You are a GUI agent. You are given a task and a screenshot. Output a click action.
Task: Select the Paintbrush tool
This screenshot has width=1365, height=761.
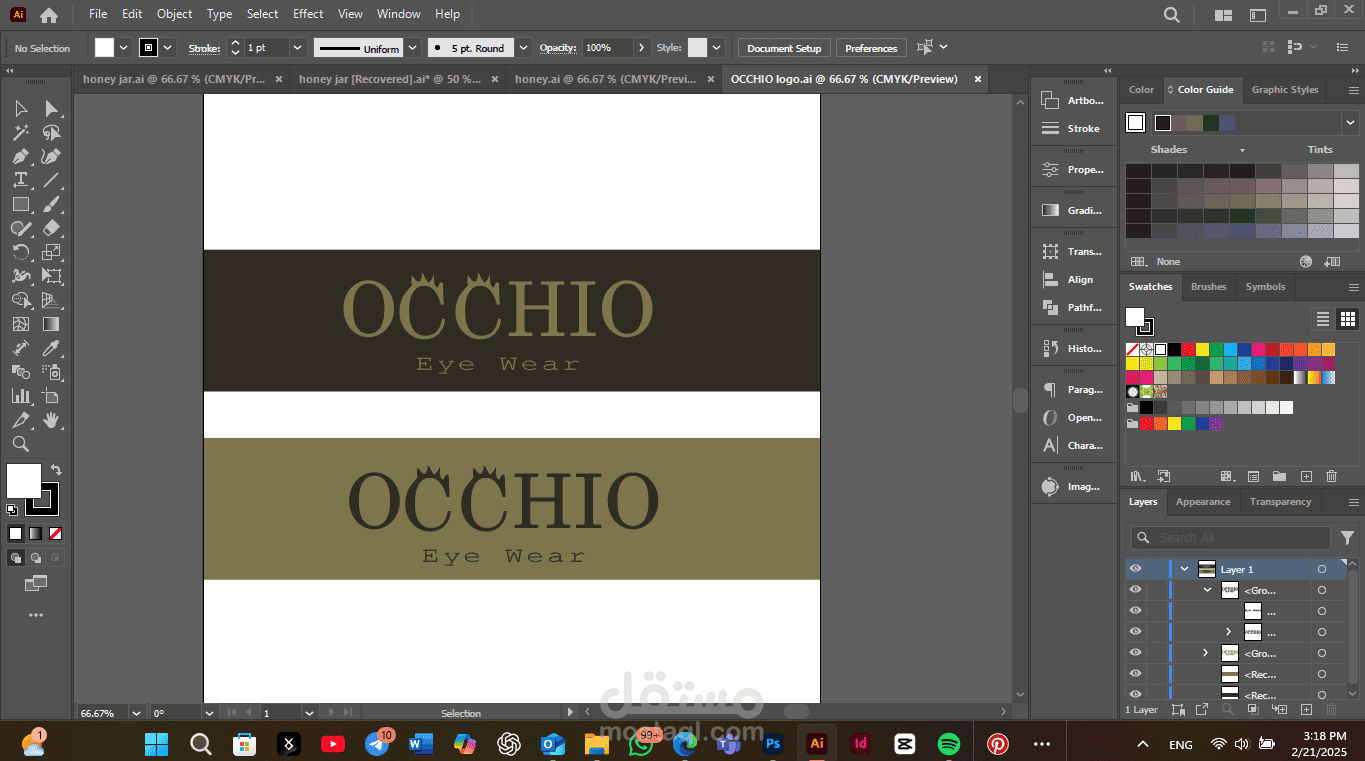[x=51, y=204]
